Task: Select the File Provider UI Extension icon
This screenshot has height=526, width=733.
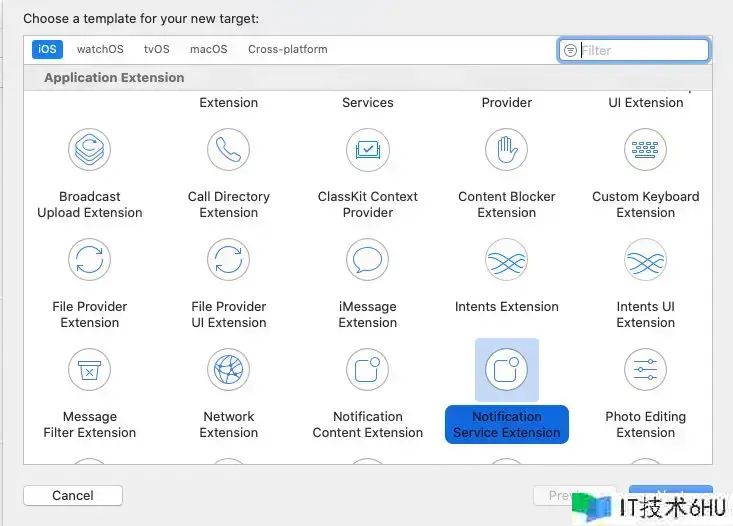Action: point(228,260)
